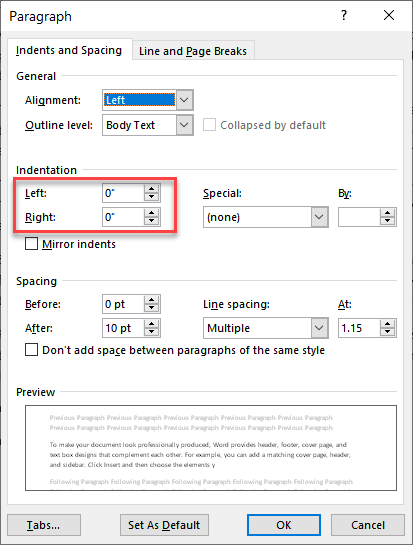Increase Spacing Before value with up arrow

pyautogui.click(x=152, y=300)
